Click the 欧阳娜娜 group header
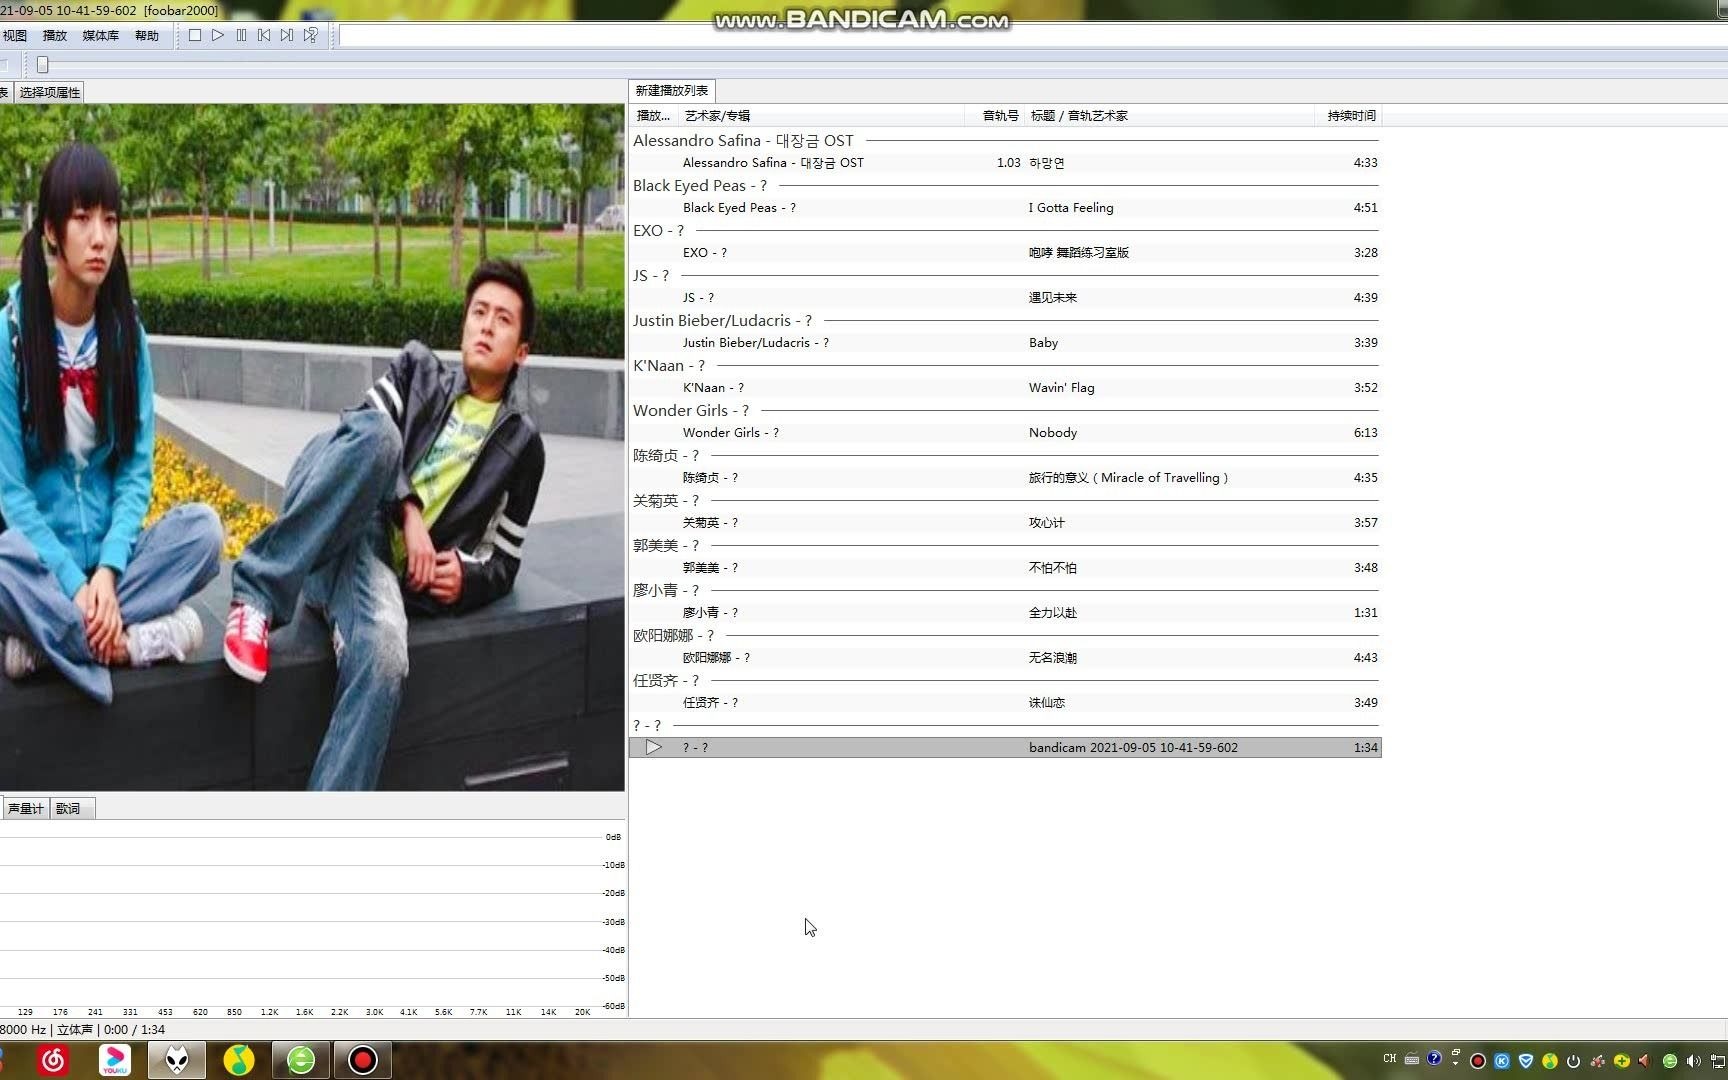Screen dimensions: 1728x1080 tap(1005, 636)
